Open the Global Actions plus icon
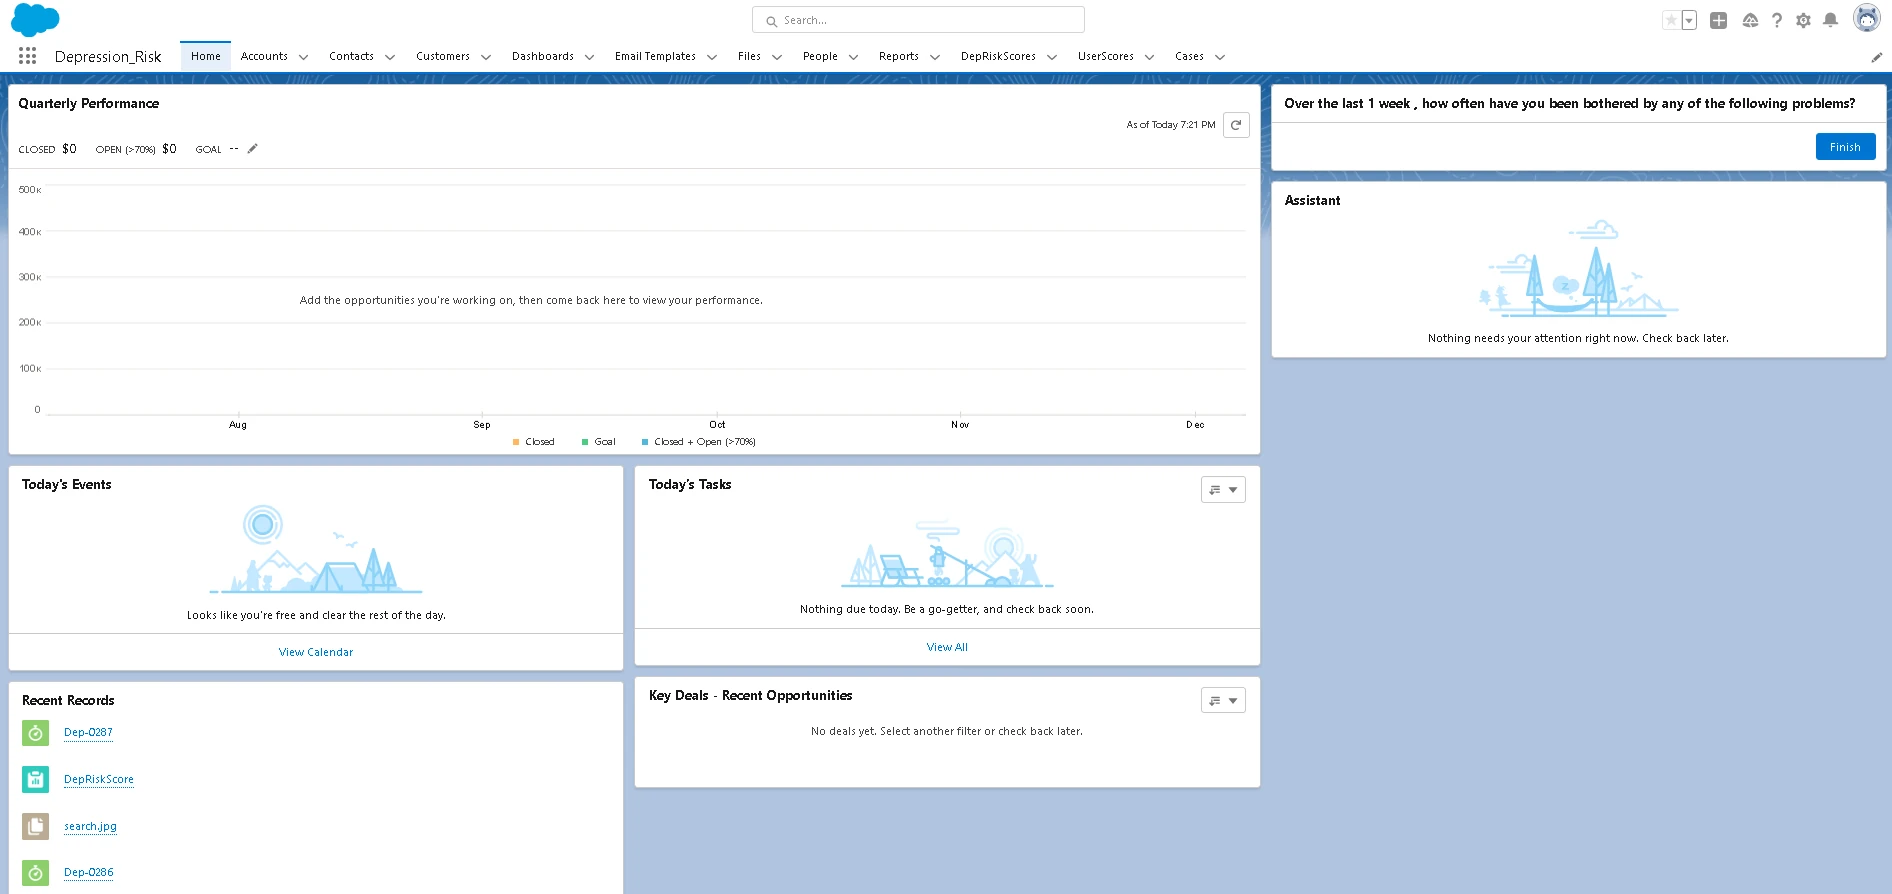Image resolution: width=1892 pixels, height=894 pixels. [1718, 20]
